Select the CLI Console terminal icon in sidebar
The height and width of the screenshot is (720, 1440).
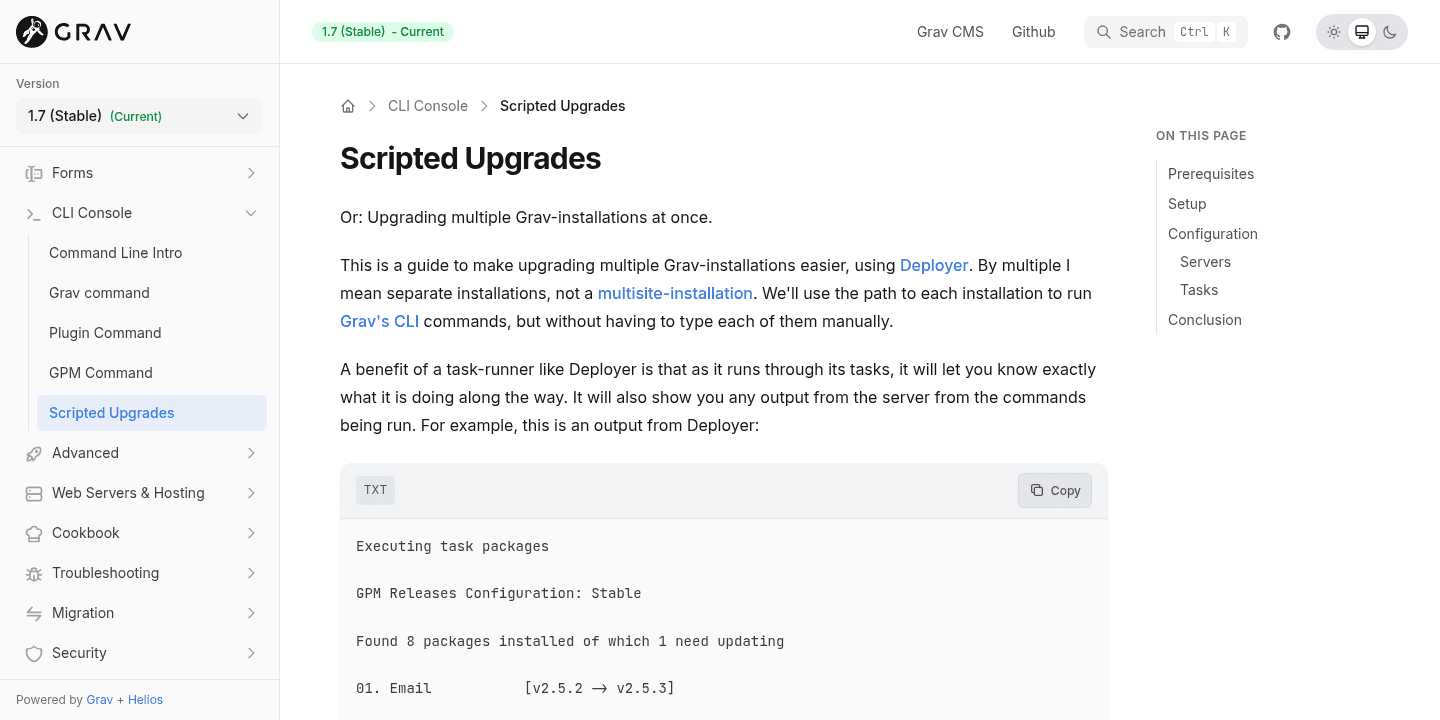pos(33,212)
